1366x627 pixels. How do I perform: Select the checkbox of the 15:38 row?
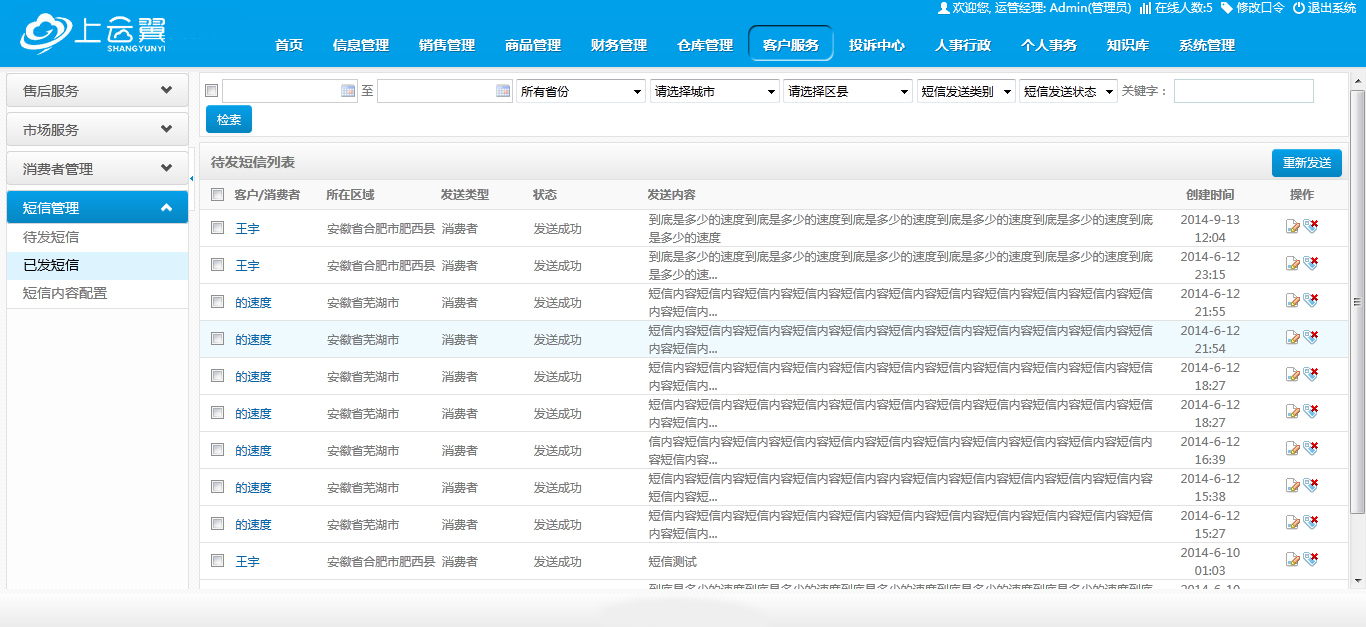(217, 487)
